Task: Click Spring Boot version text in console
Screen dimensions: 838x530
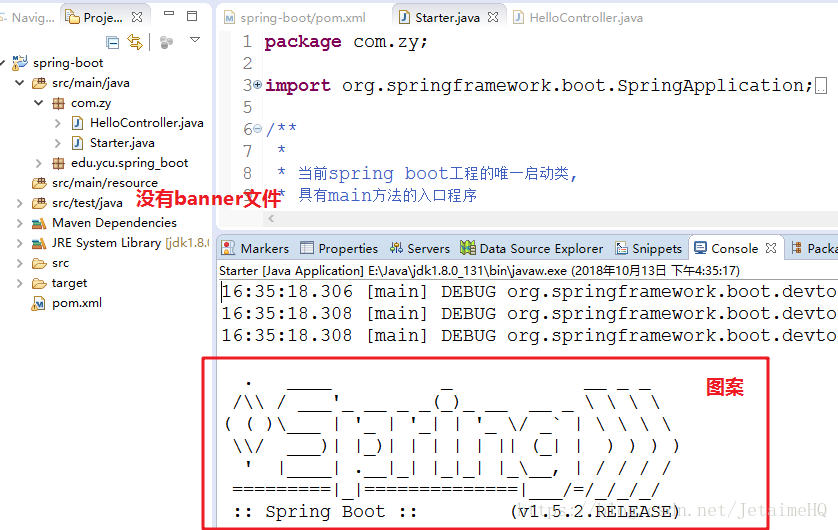Action: (595, 511)
